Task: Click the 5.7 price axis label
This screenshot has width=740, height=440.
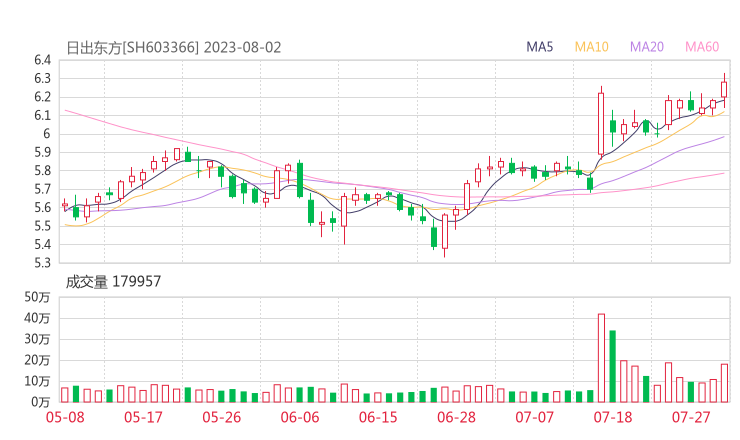Action: [x=42, y=189]
